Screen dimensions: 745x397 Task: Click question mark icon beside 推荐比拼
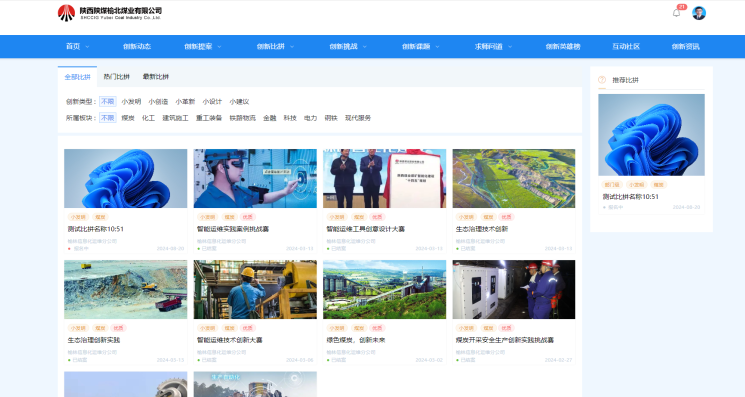click(602, 80)
